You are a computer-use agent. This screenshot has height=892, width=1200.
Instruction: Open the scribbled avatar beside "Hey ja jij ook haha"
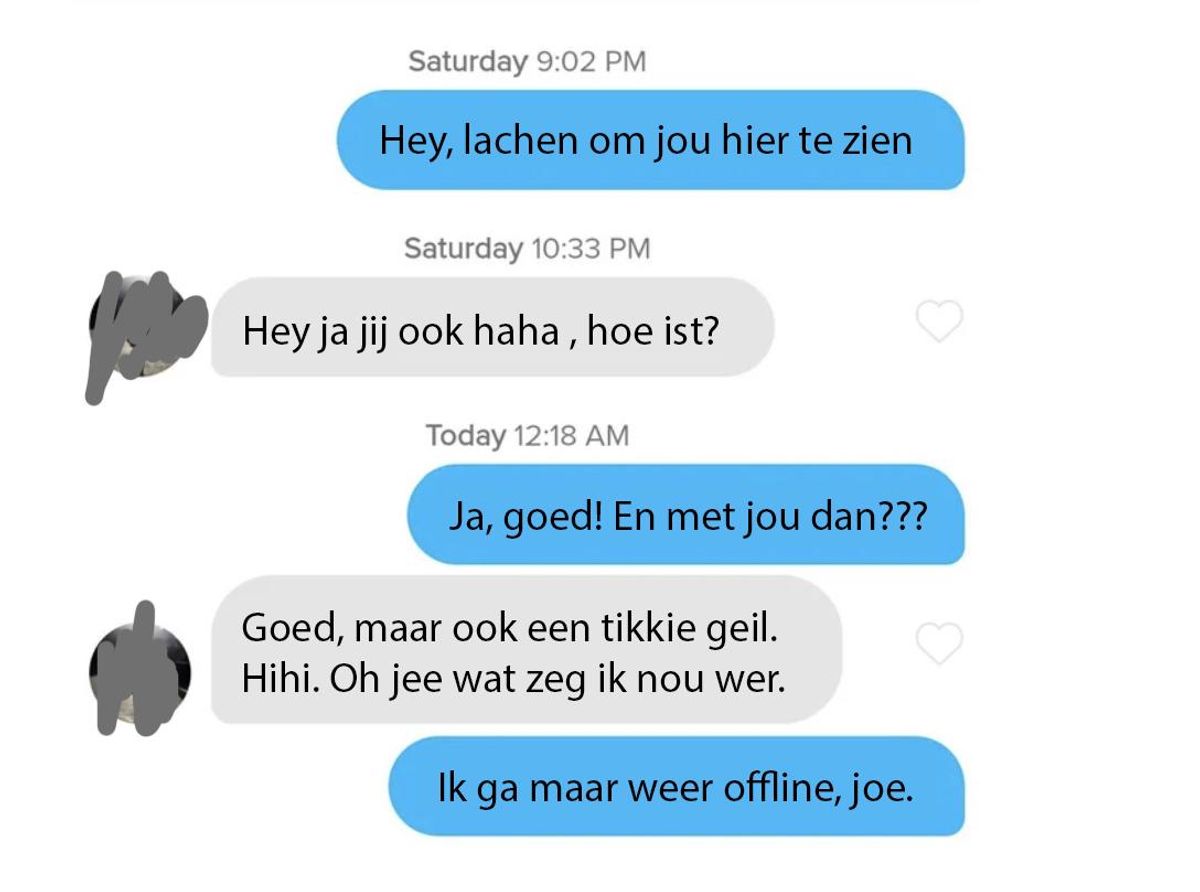(145, 325)
